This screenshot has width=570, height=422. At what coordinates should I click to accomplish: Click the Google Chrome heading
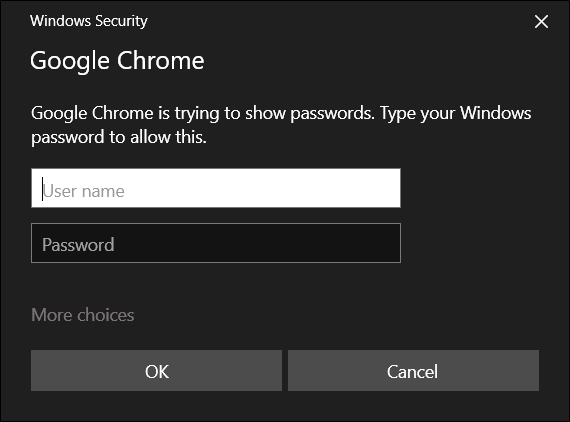coord(117,61)
